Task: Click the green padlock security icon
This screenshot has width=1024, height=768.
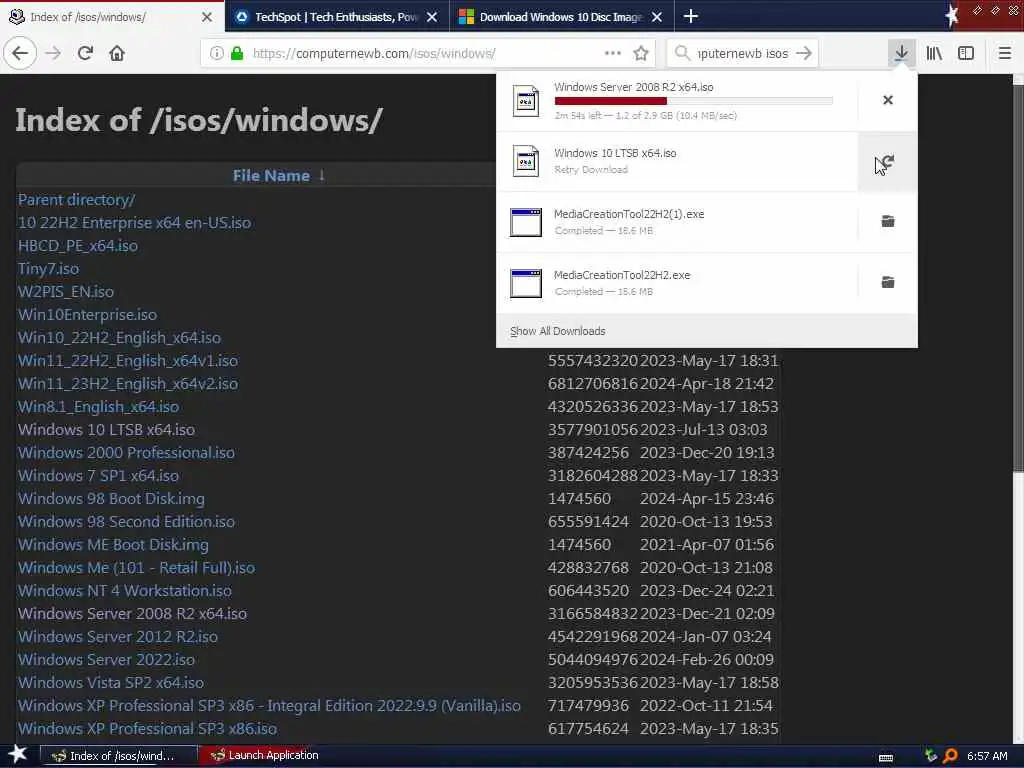Action: (x=237, y=54)
